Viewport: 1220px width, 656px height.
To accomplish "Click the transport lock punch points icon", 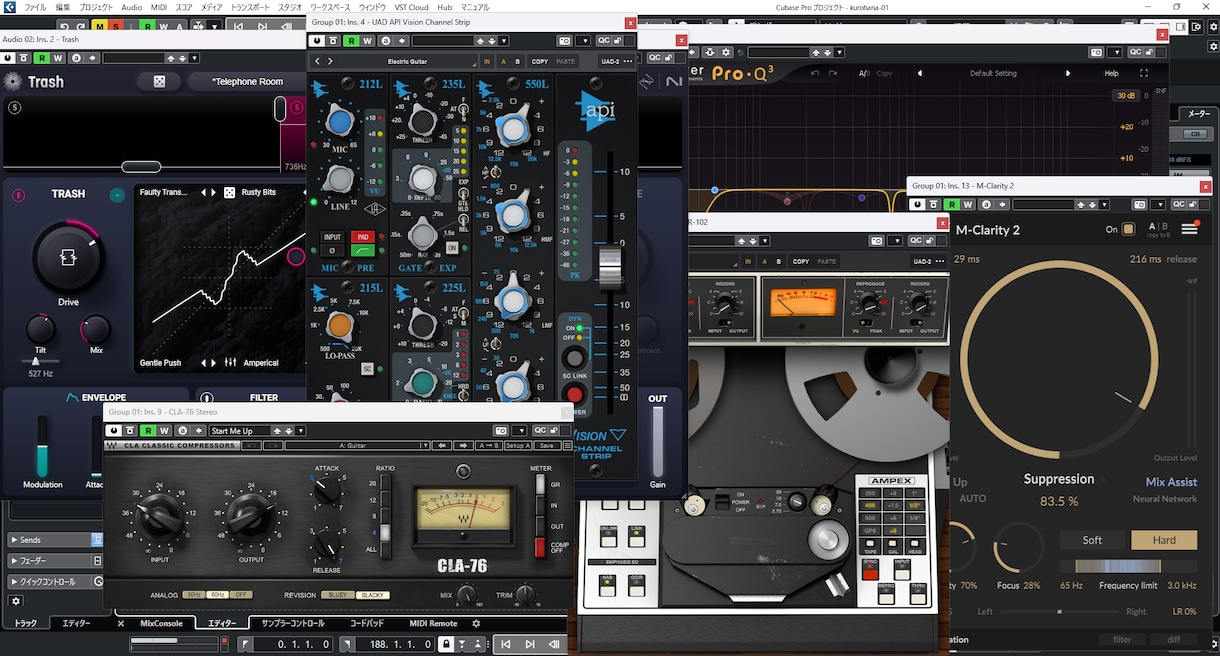I will (x=446, y=644).
